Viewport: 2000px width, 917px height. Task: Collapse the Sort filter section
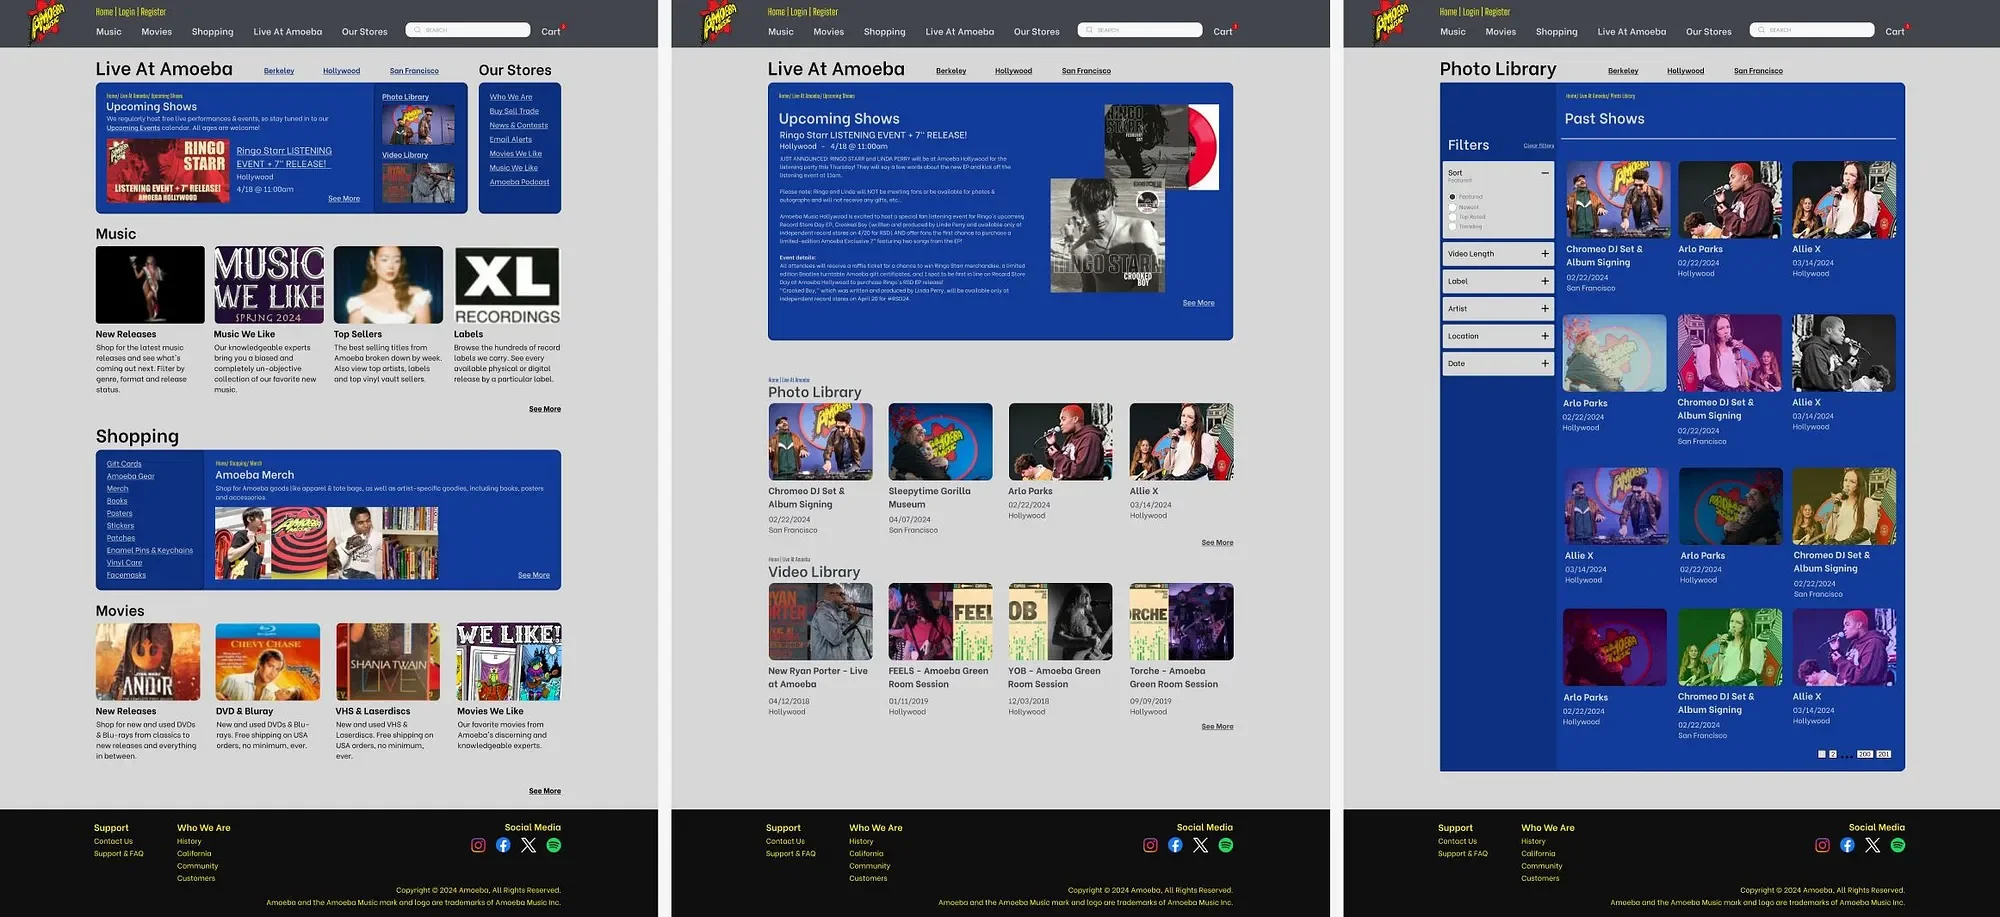(x=1545, y=173)
